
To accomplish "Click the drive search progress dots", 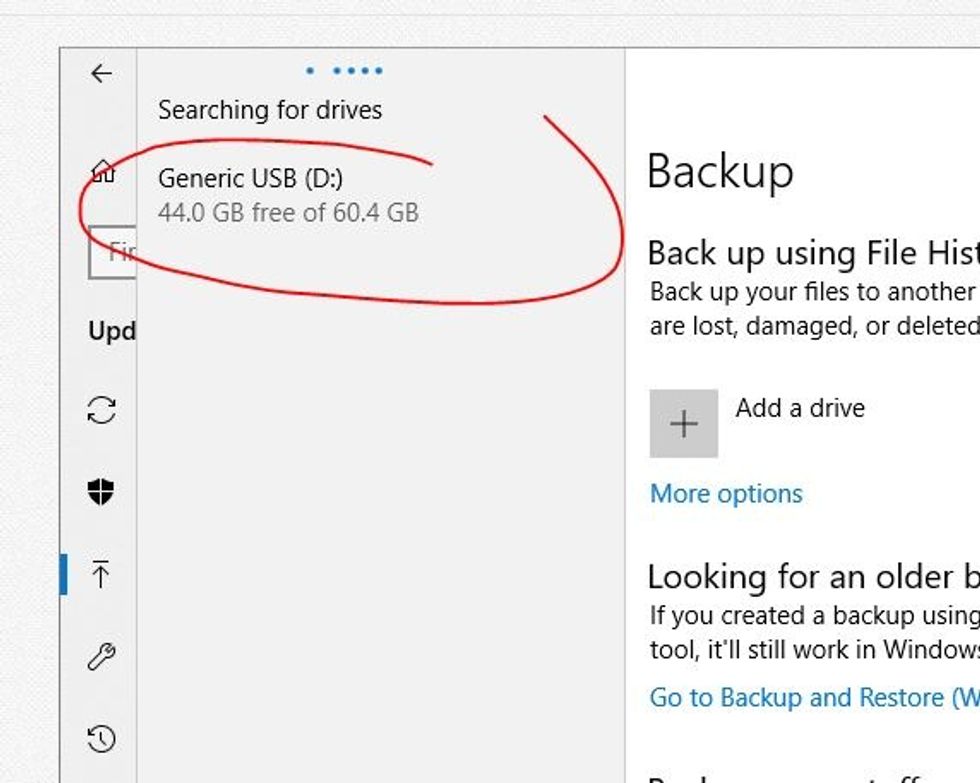I will (x=343, y=71).
